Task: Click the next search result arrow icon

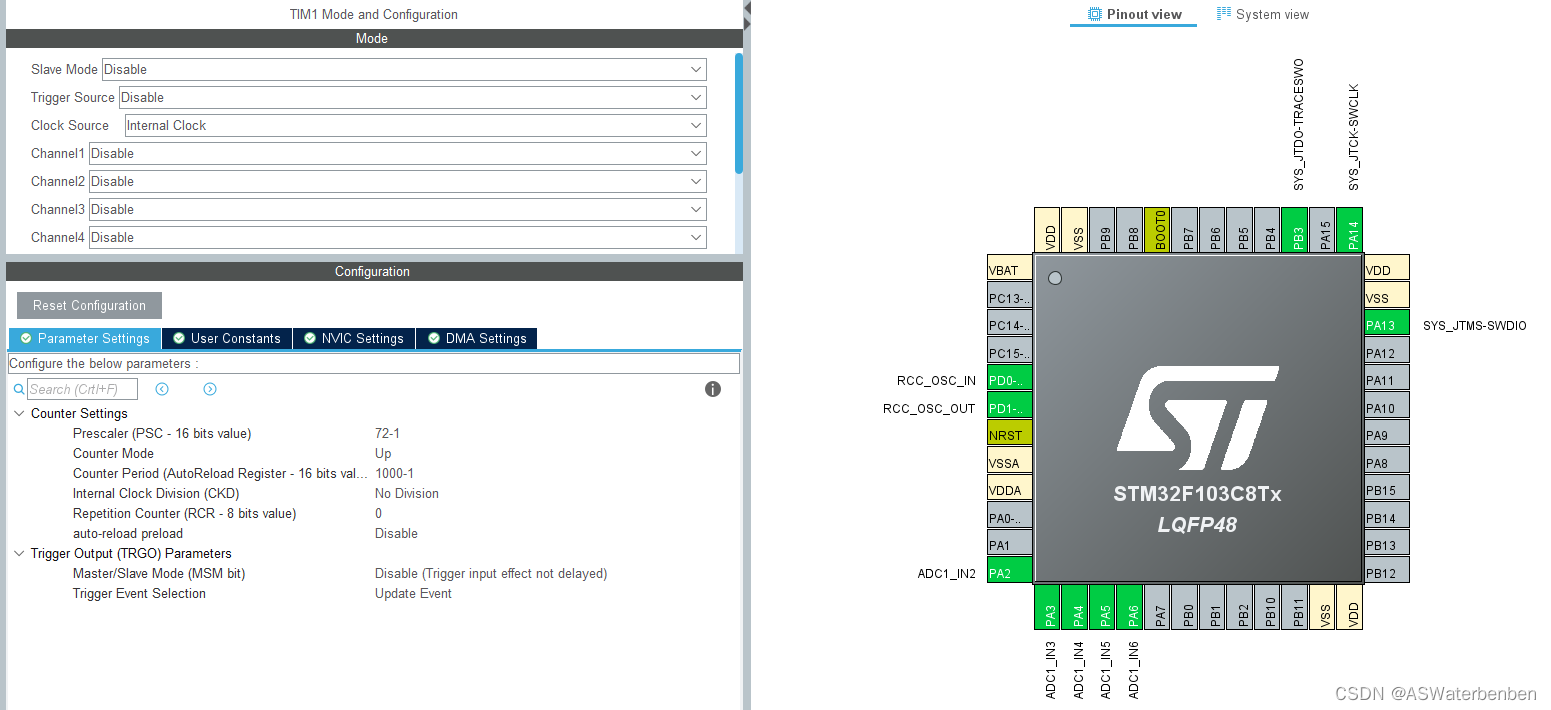Action: (209, 389)
